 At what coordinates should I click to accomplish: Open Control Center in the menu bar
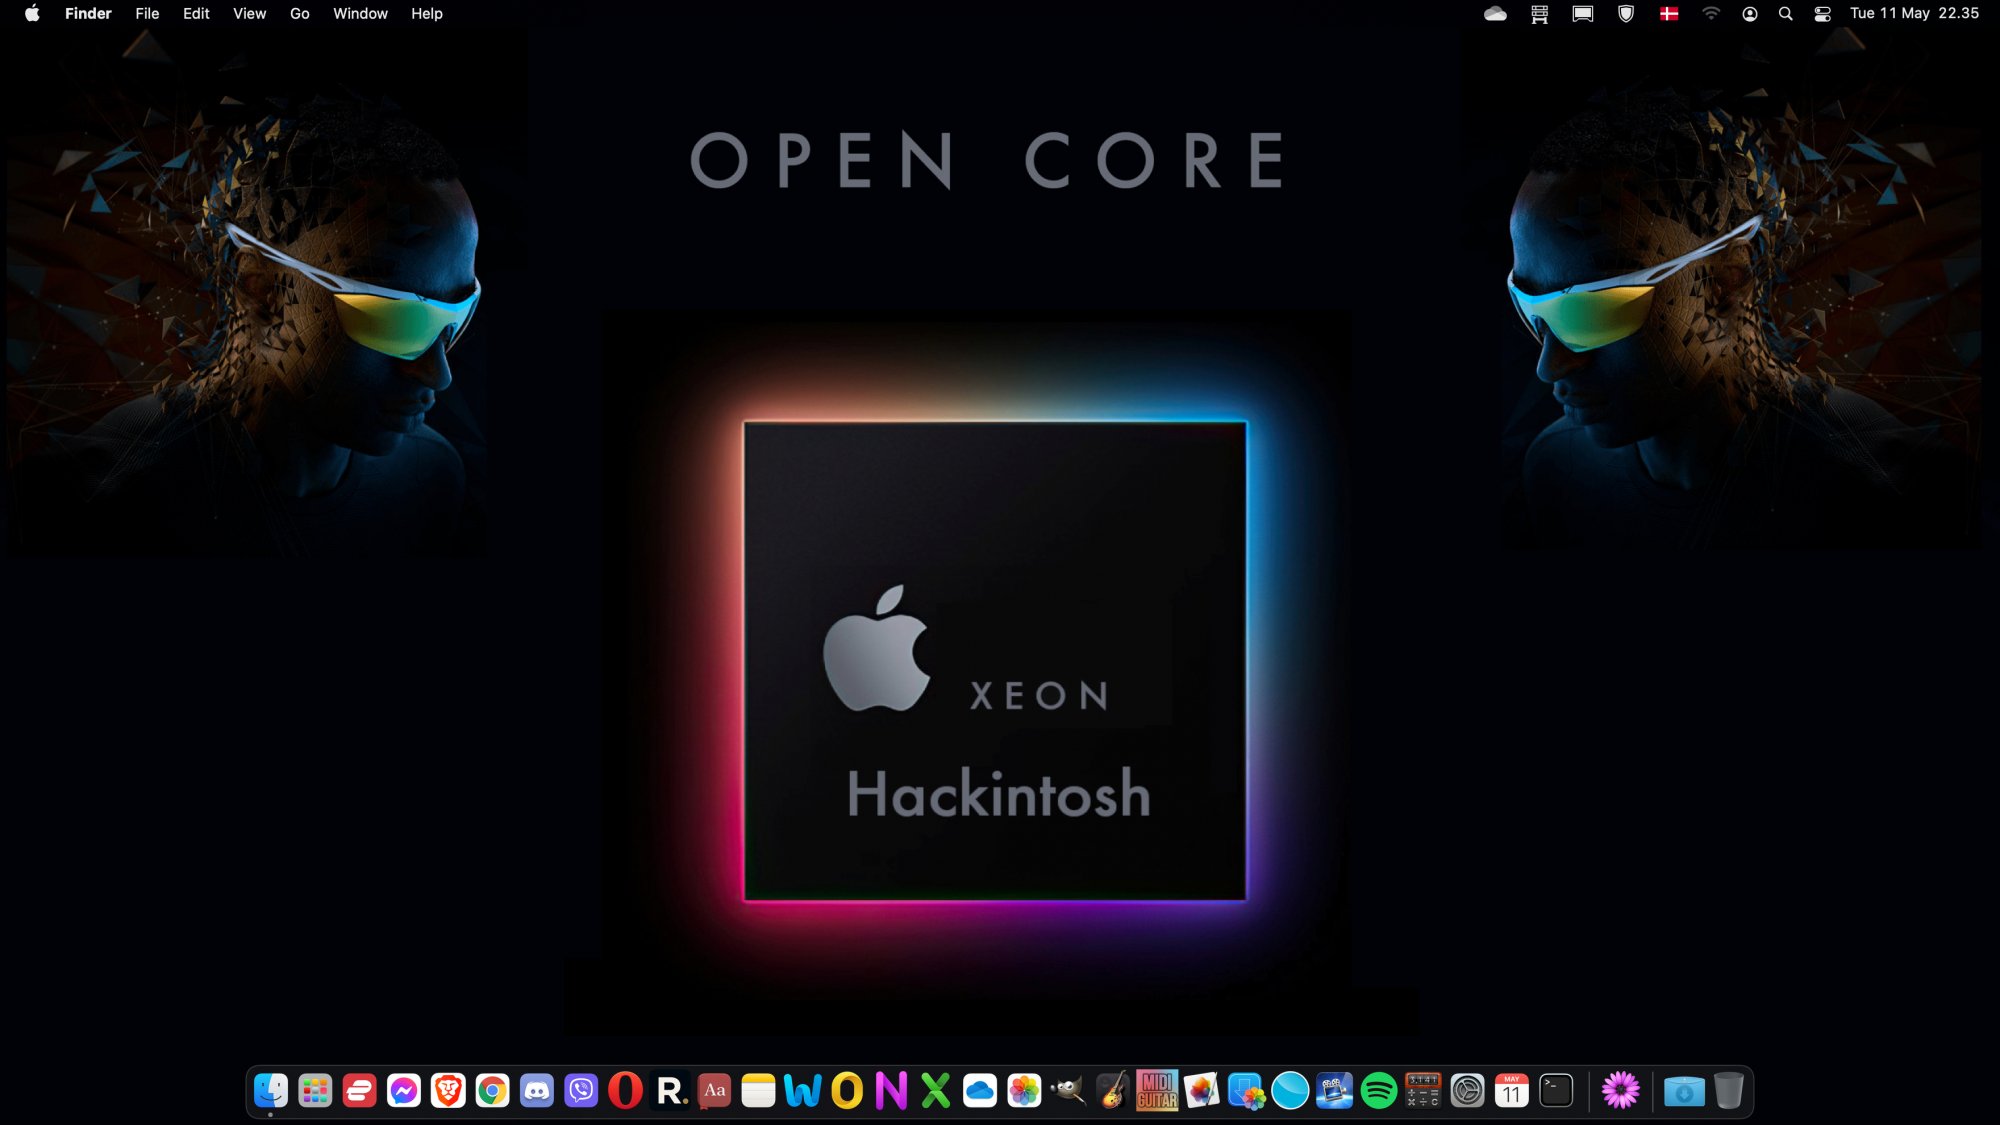1823,13
